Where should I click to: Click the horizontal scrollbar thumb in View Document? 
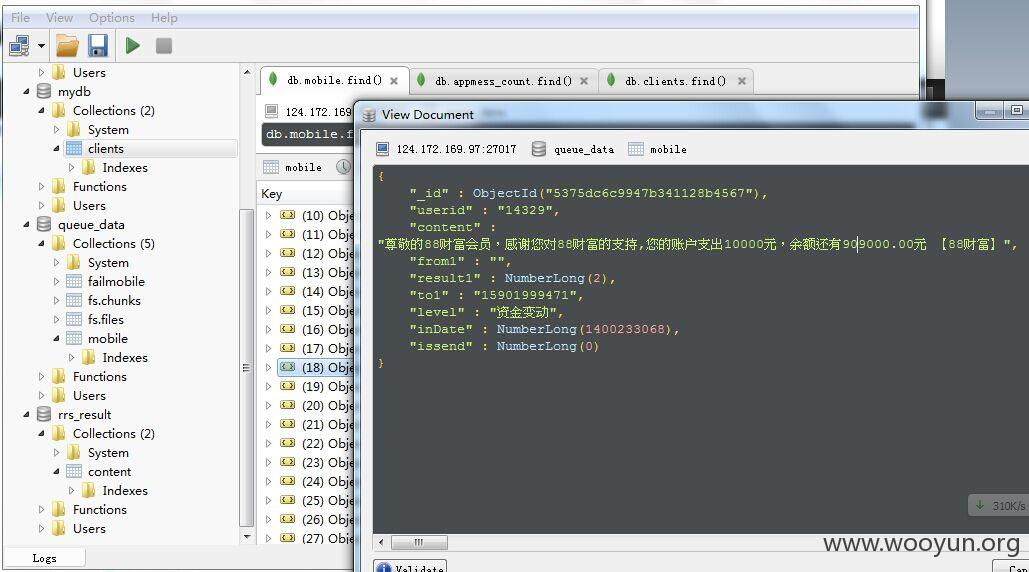tap(419, 542)
